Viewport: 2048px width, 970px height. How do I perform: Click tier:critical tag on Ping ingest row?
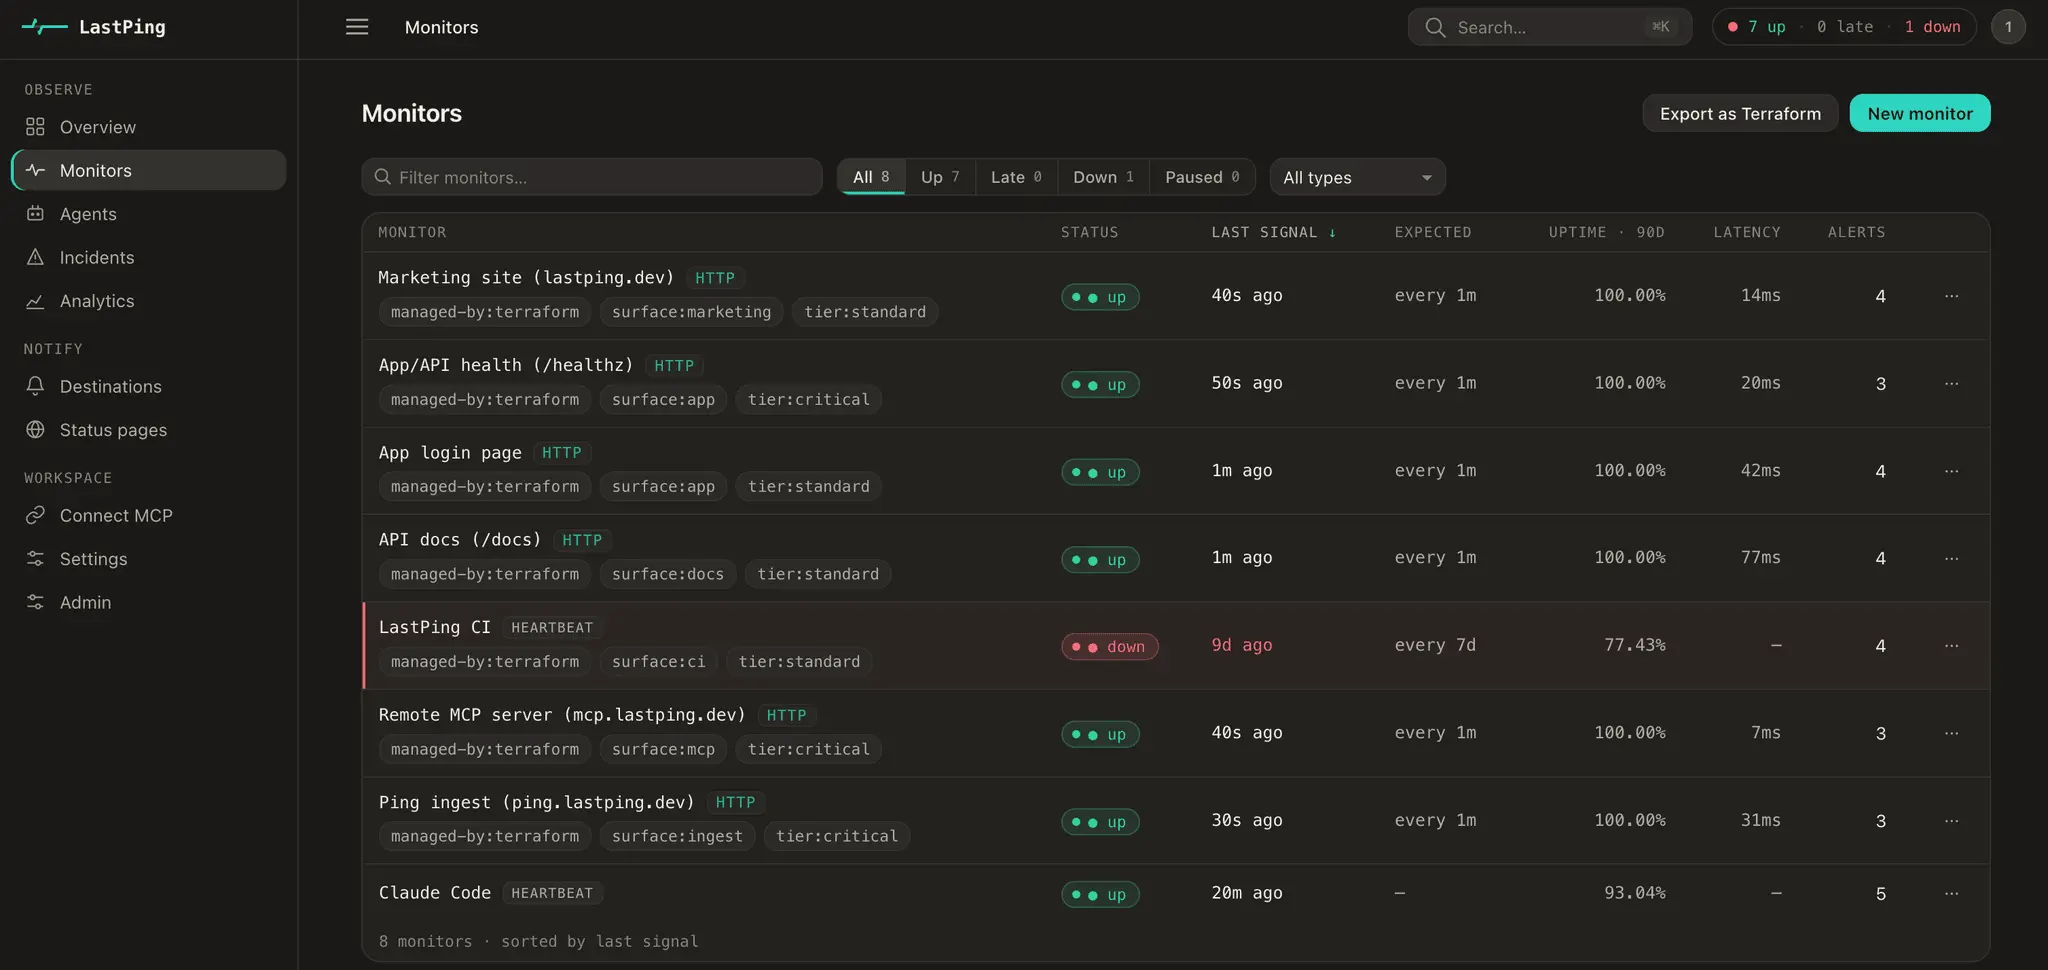click(x=837, y=836)
